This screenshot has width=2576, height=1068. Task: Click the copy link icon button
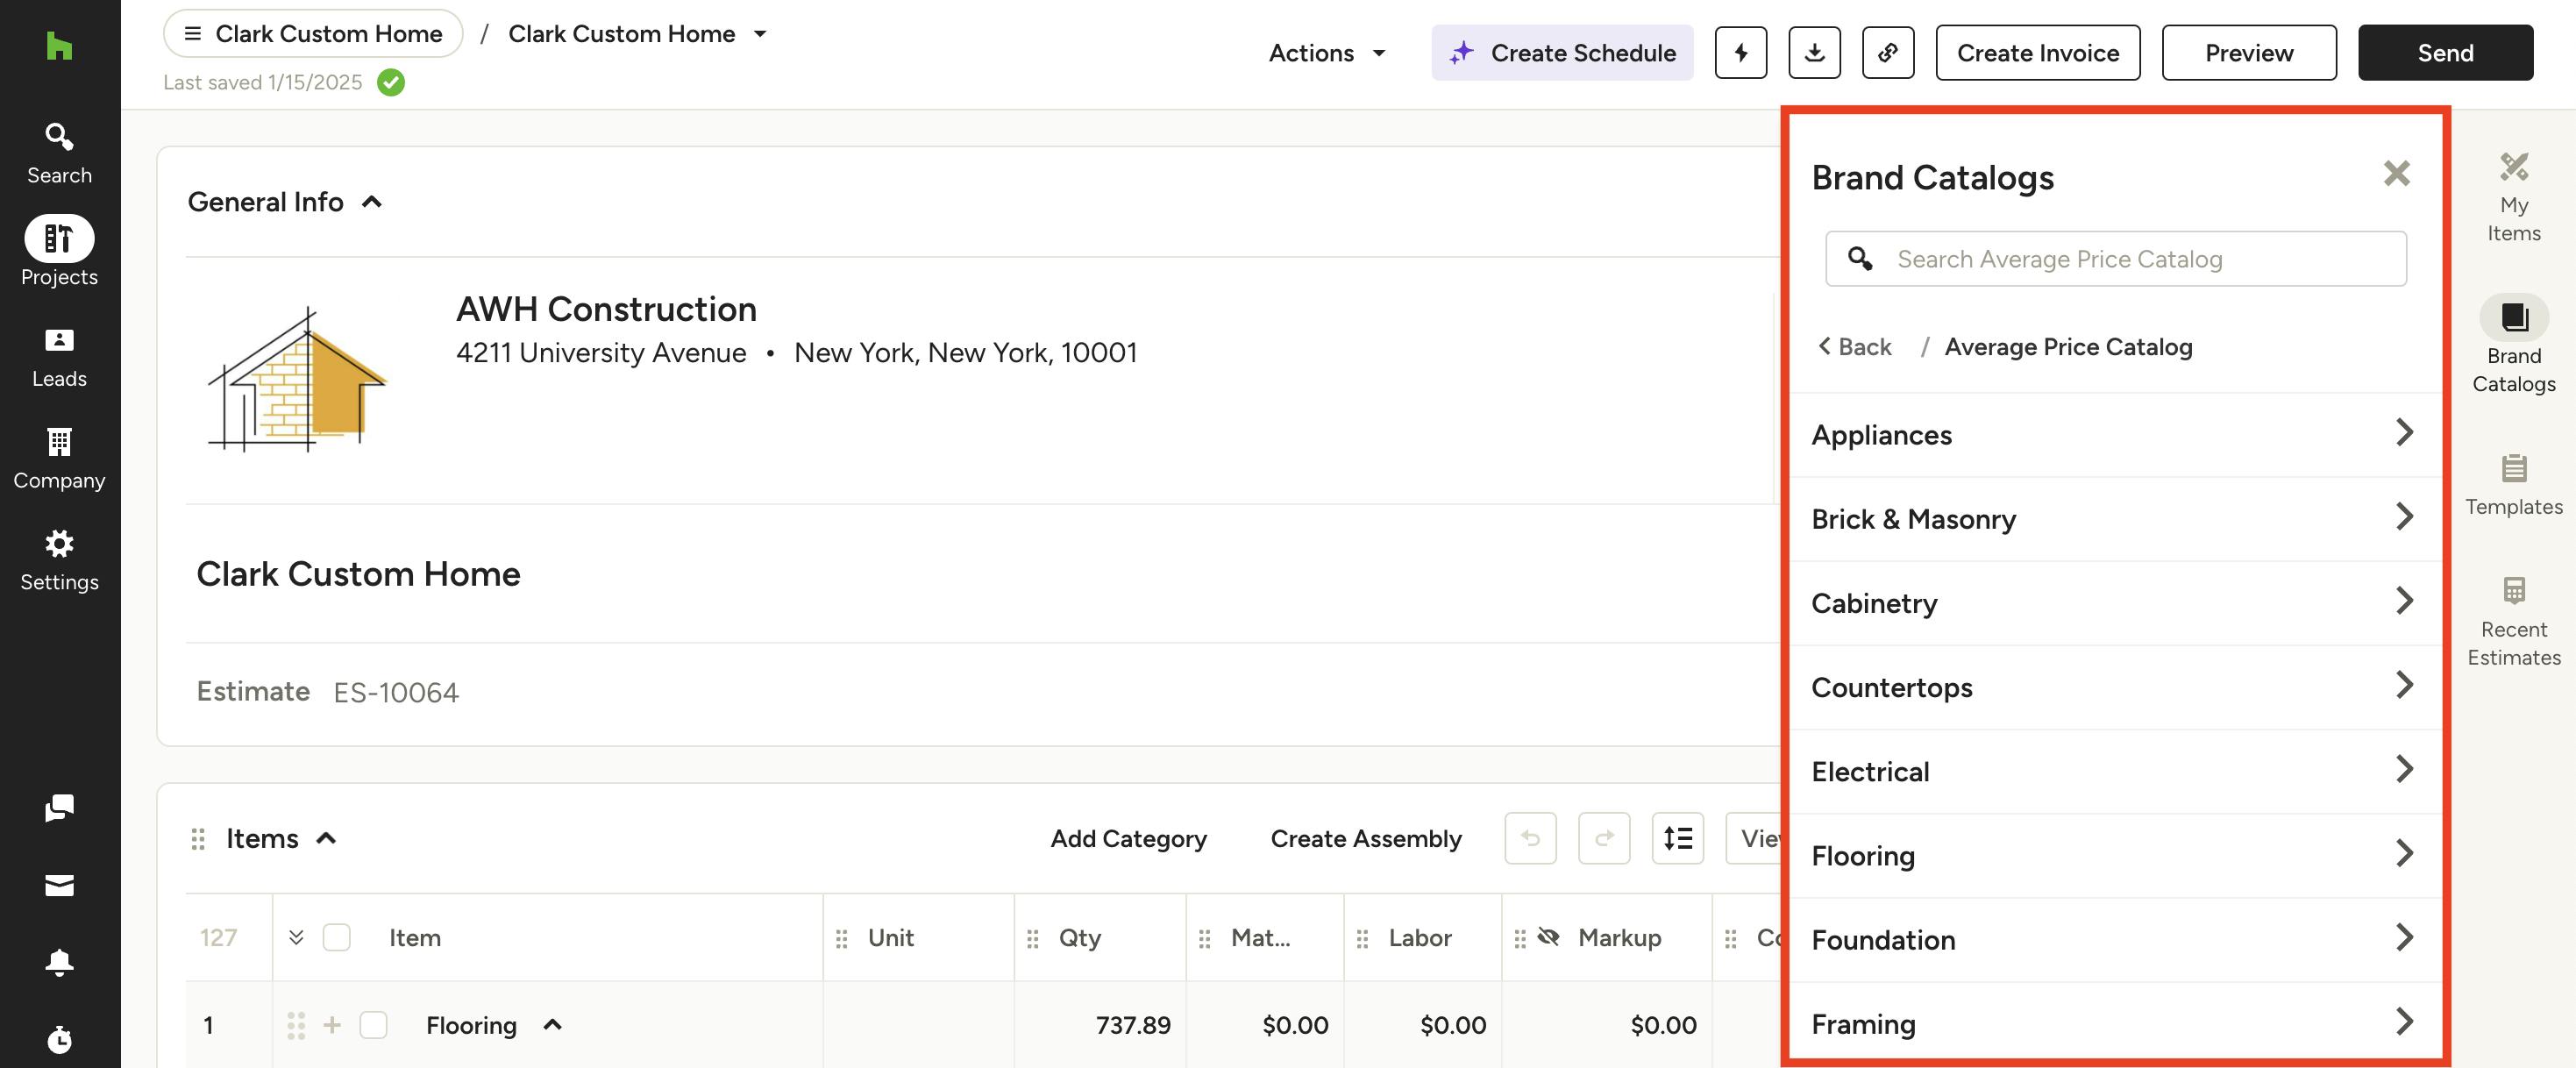1888,52
